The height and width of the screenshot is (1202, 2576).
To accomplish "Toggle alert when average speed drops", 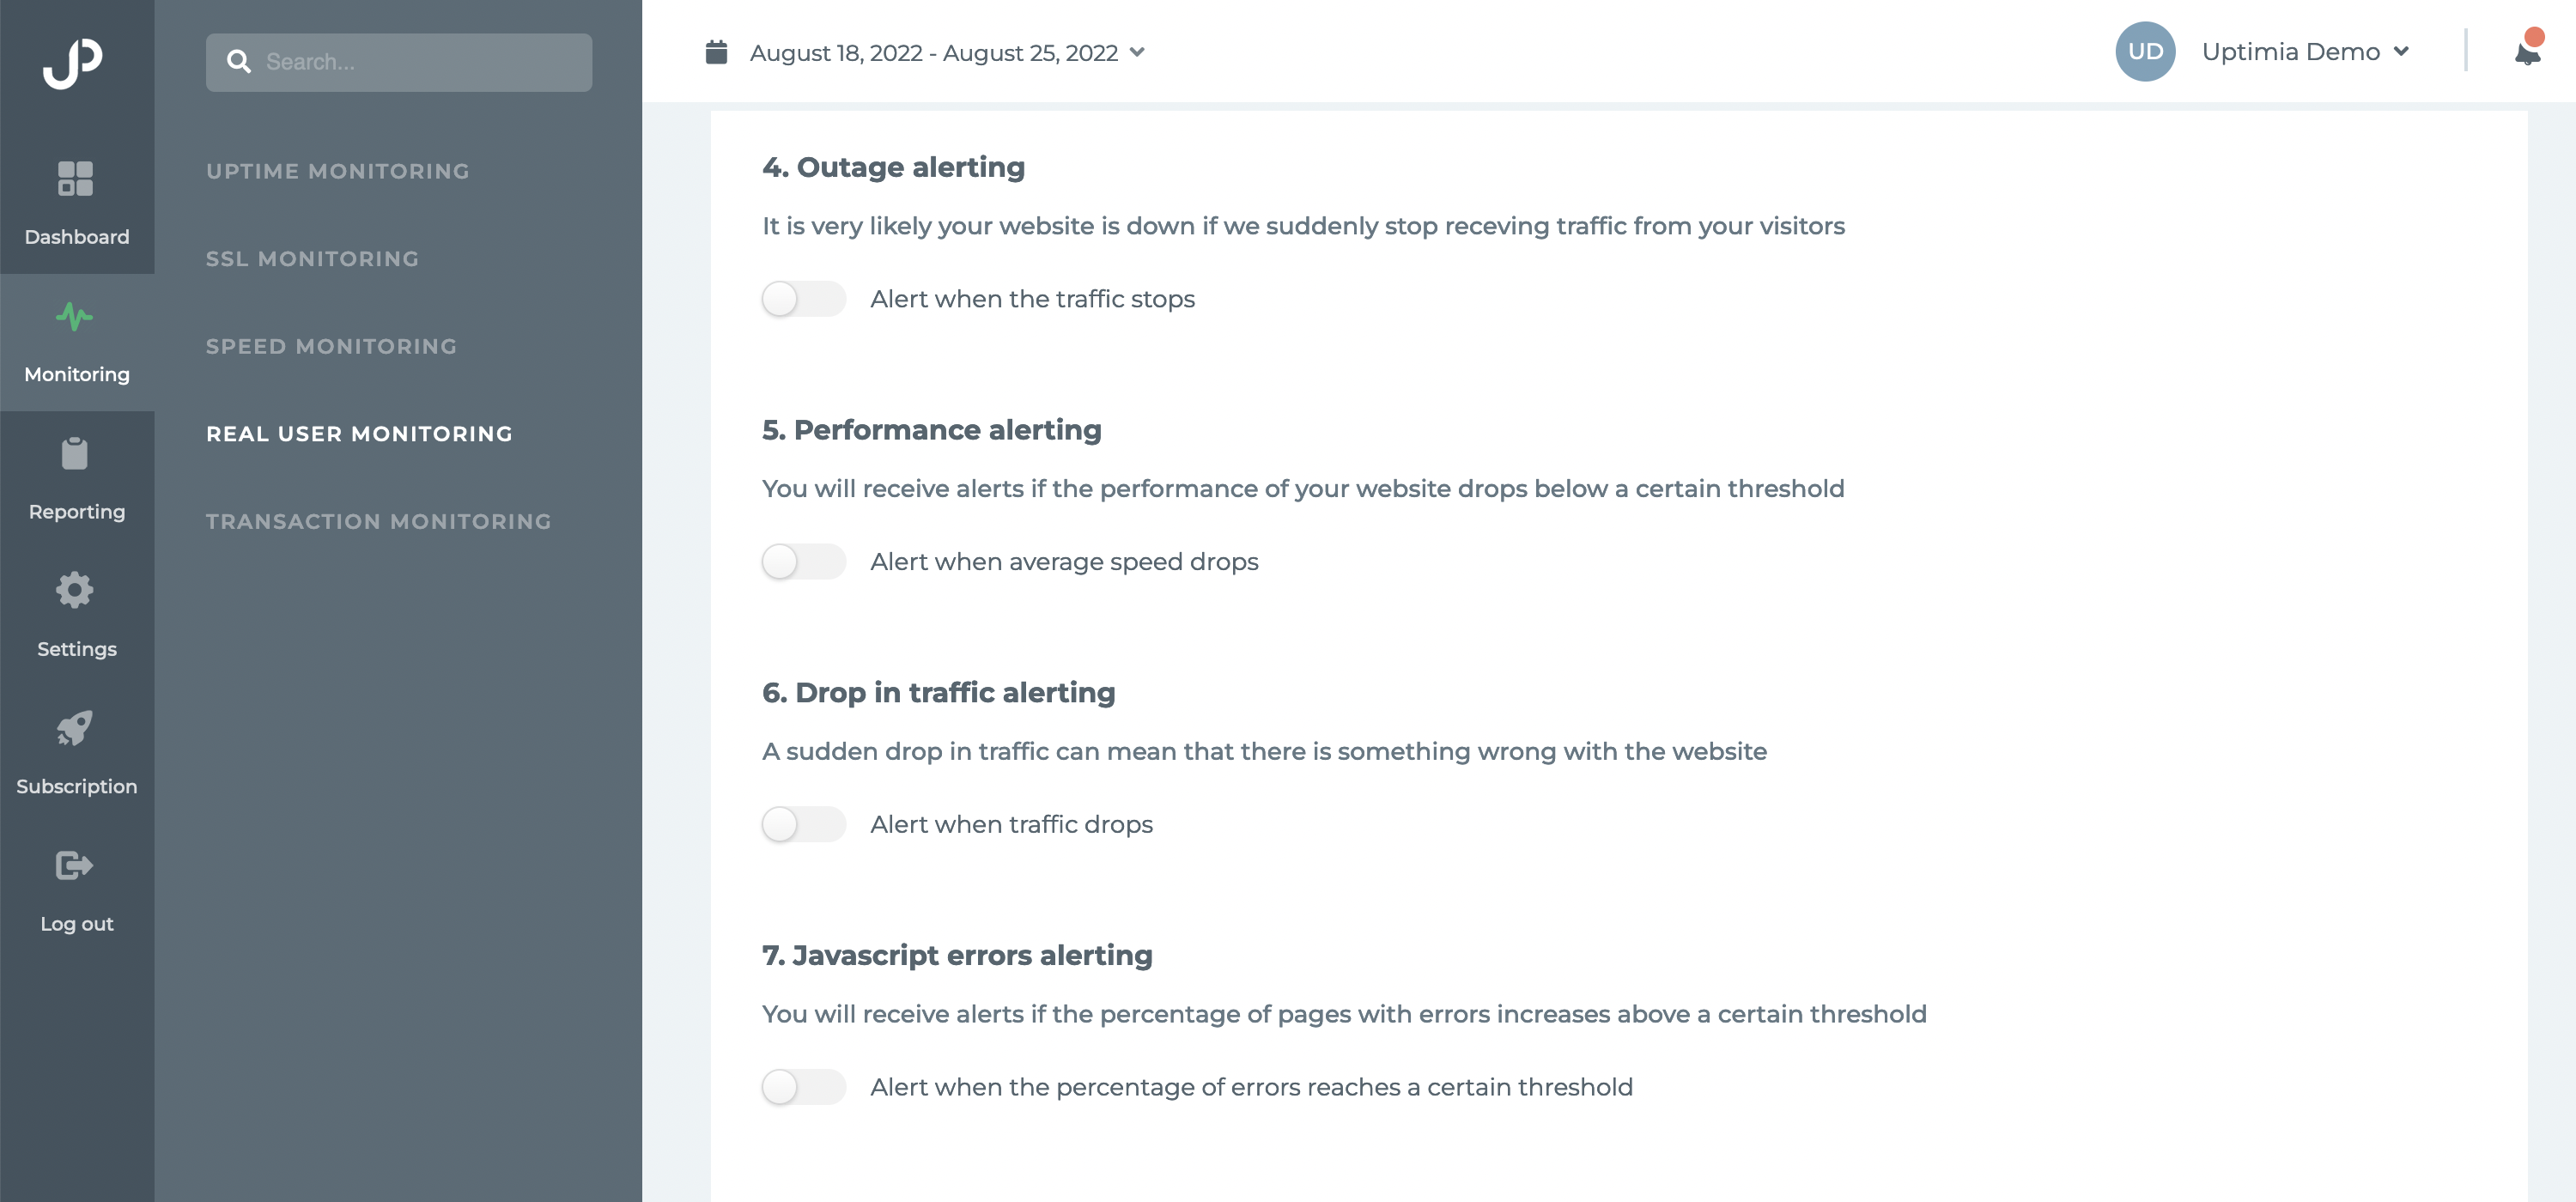I will tap(804, 562).
